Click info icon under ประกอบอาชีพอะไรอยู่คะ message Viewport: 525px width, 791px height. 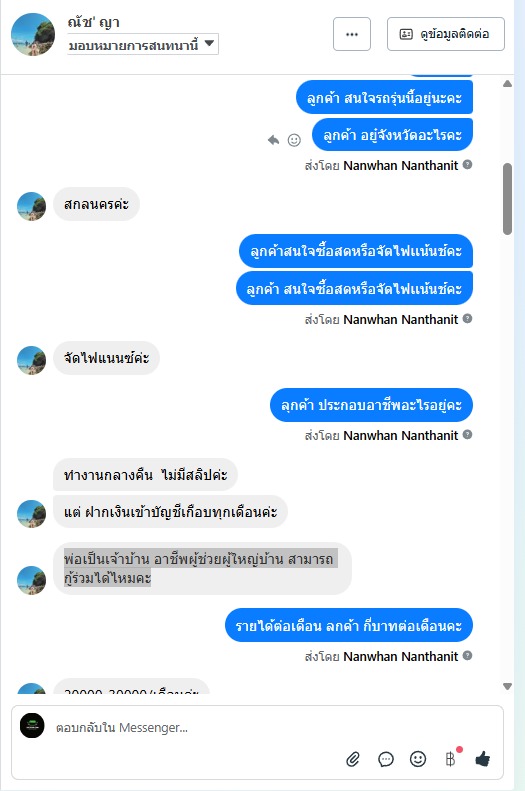[x=468, y=434]
